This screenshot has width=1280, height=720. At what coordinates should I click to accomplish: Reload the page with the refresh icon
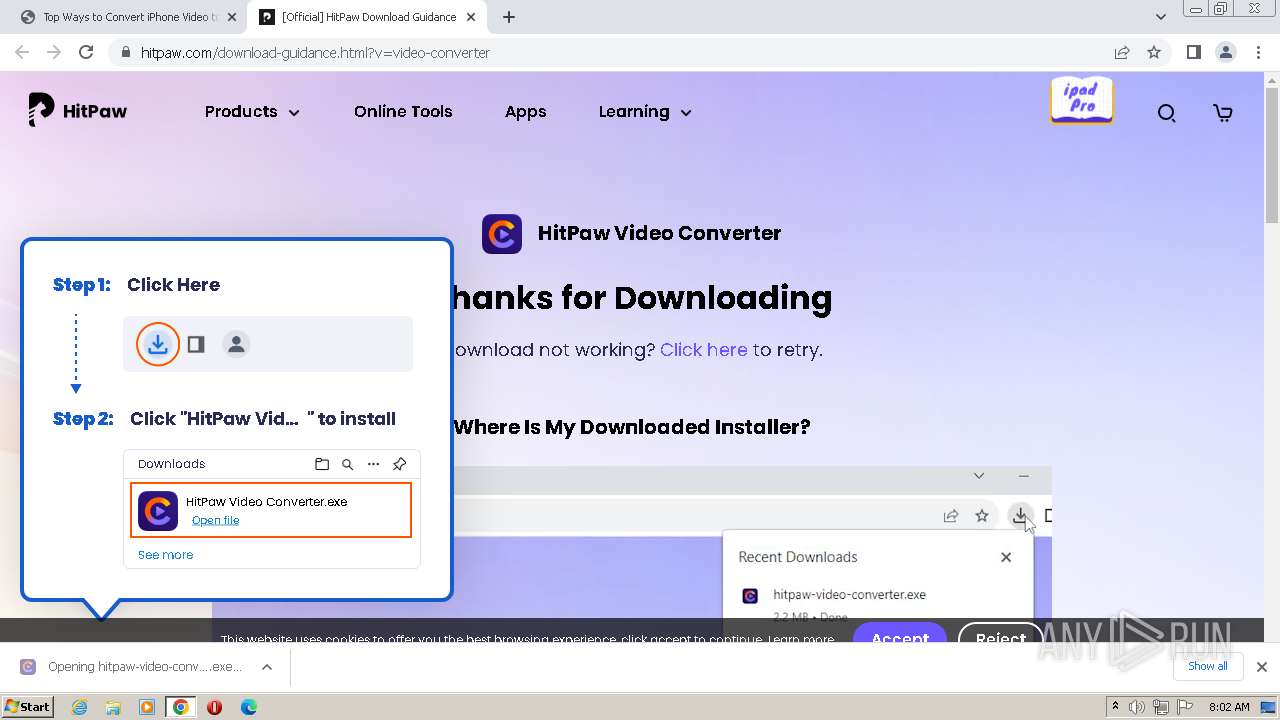(x=86, y=52)
